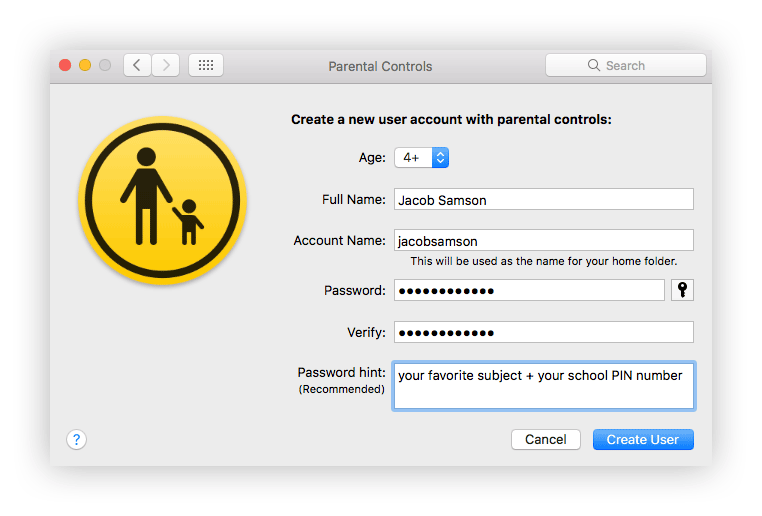
Task: Open the Age dropdown showing 4+
Action: (421, 157)
